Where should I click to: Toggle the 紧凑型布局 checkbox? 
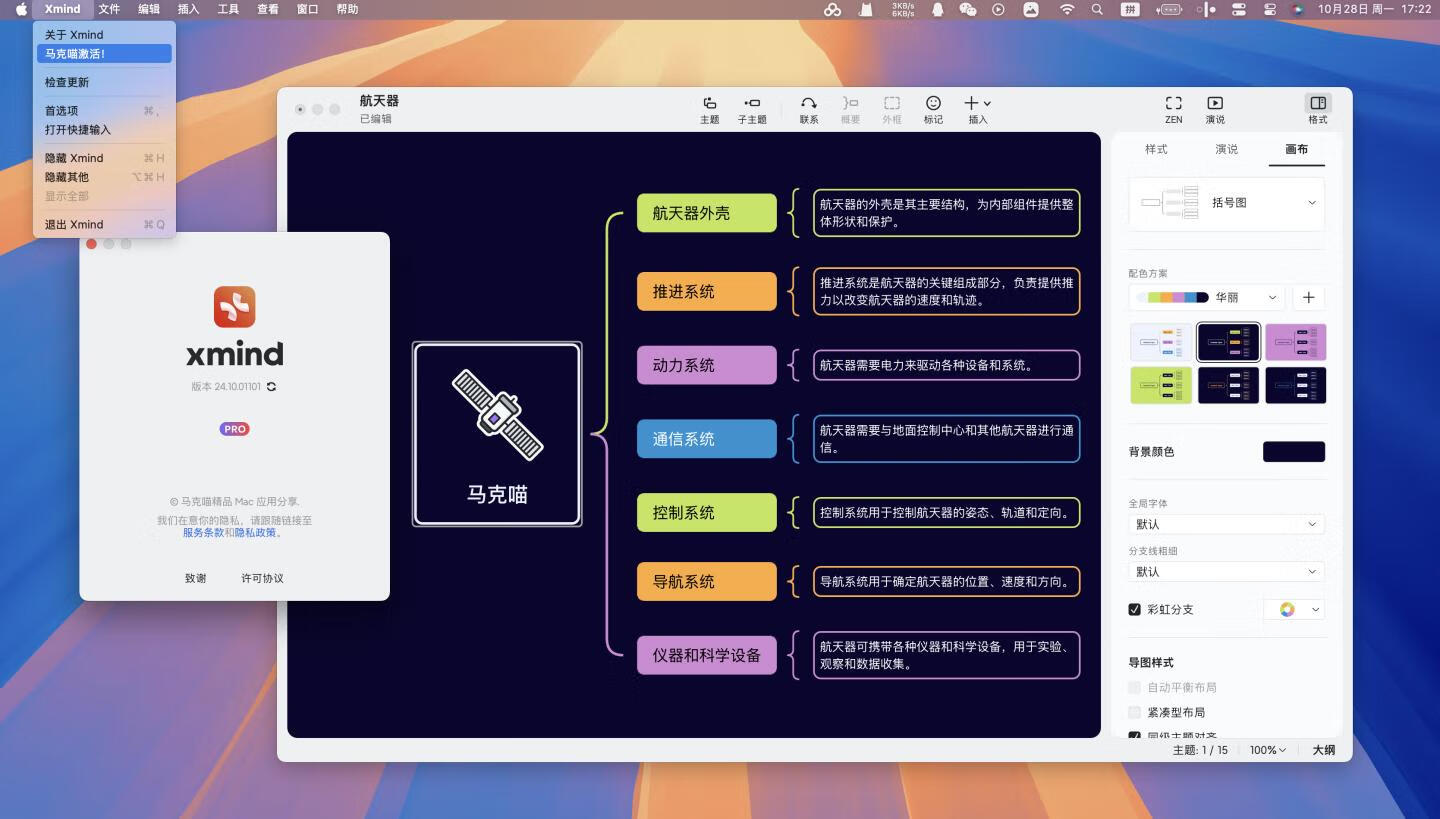click(1134, 712)
